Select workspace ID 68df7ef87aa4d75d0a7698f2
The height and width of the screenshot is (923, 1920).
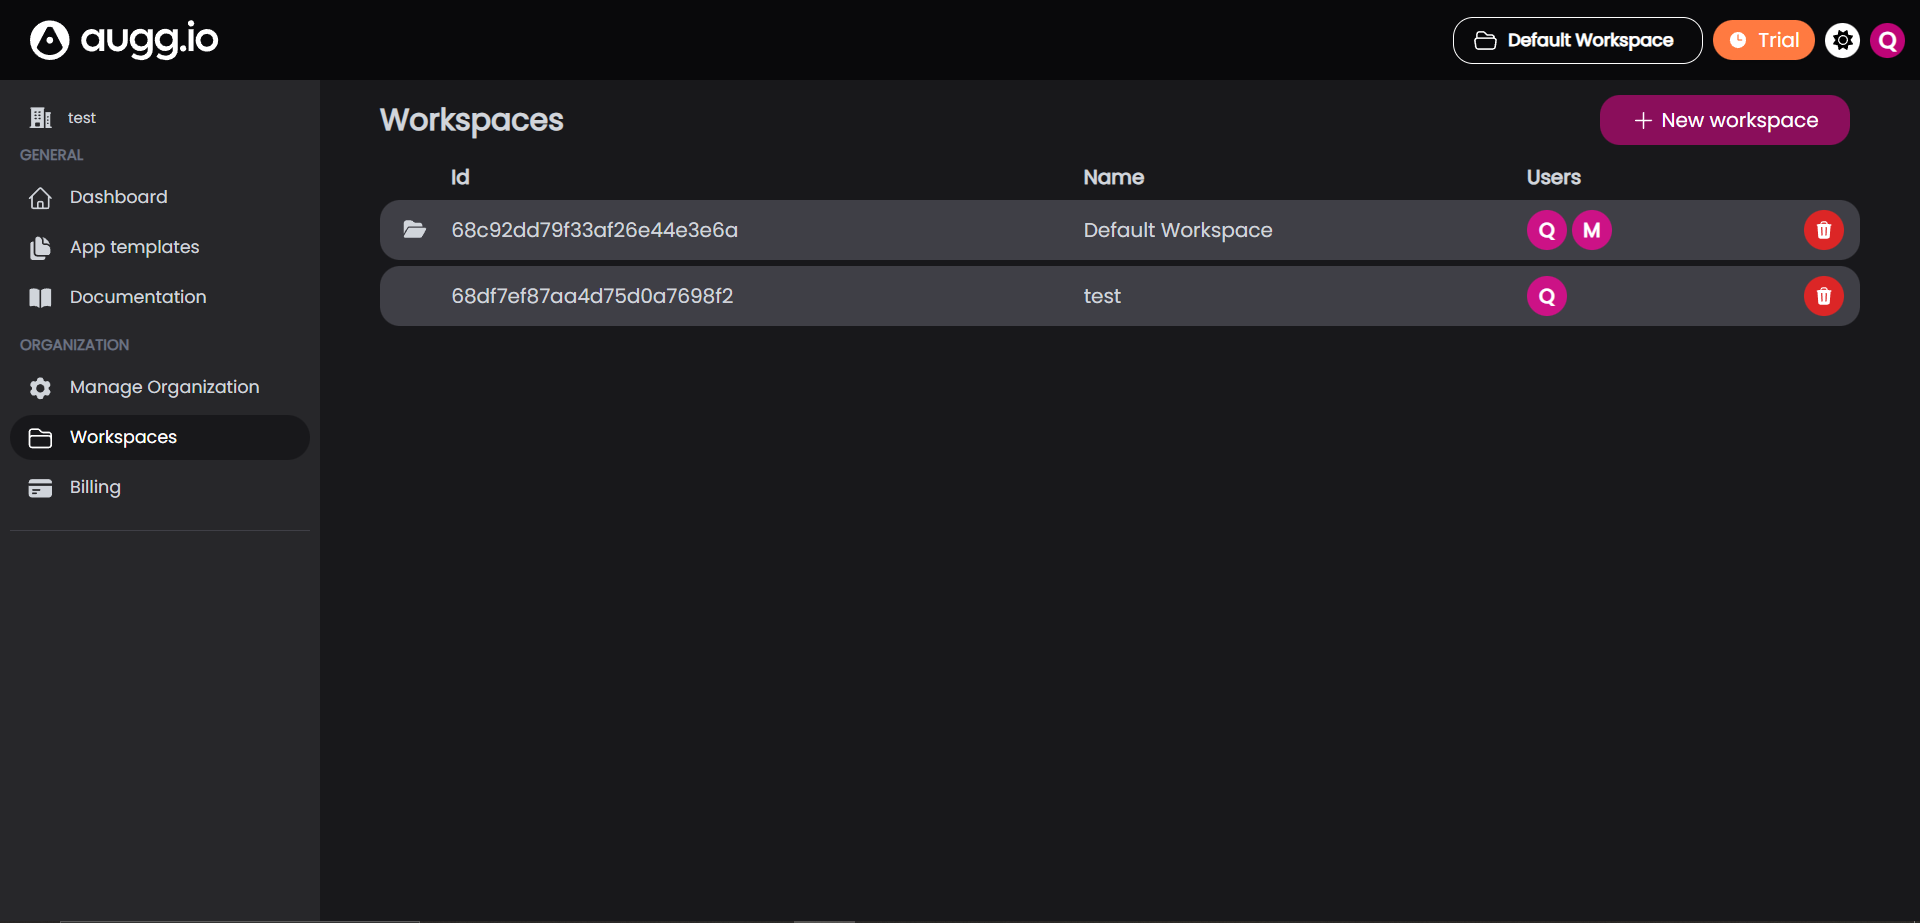pos(592,296)
